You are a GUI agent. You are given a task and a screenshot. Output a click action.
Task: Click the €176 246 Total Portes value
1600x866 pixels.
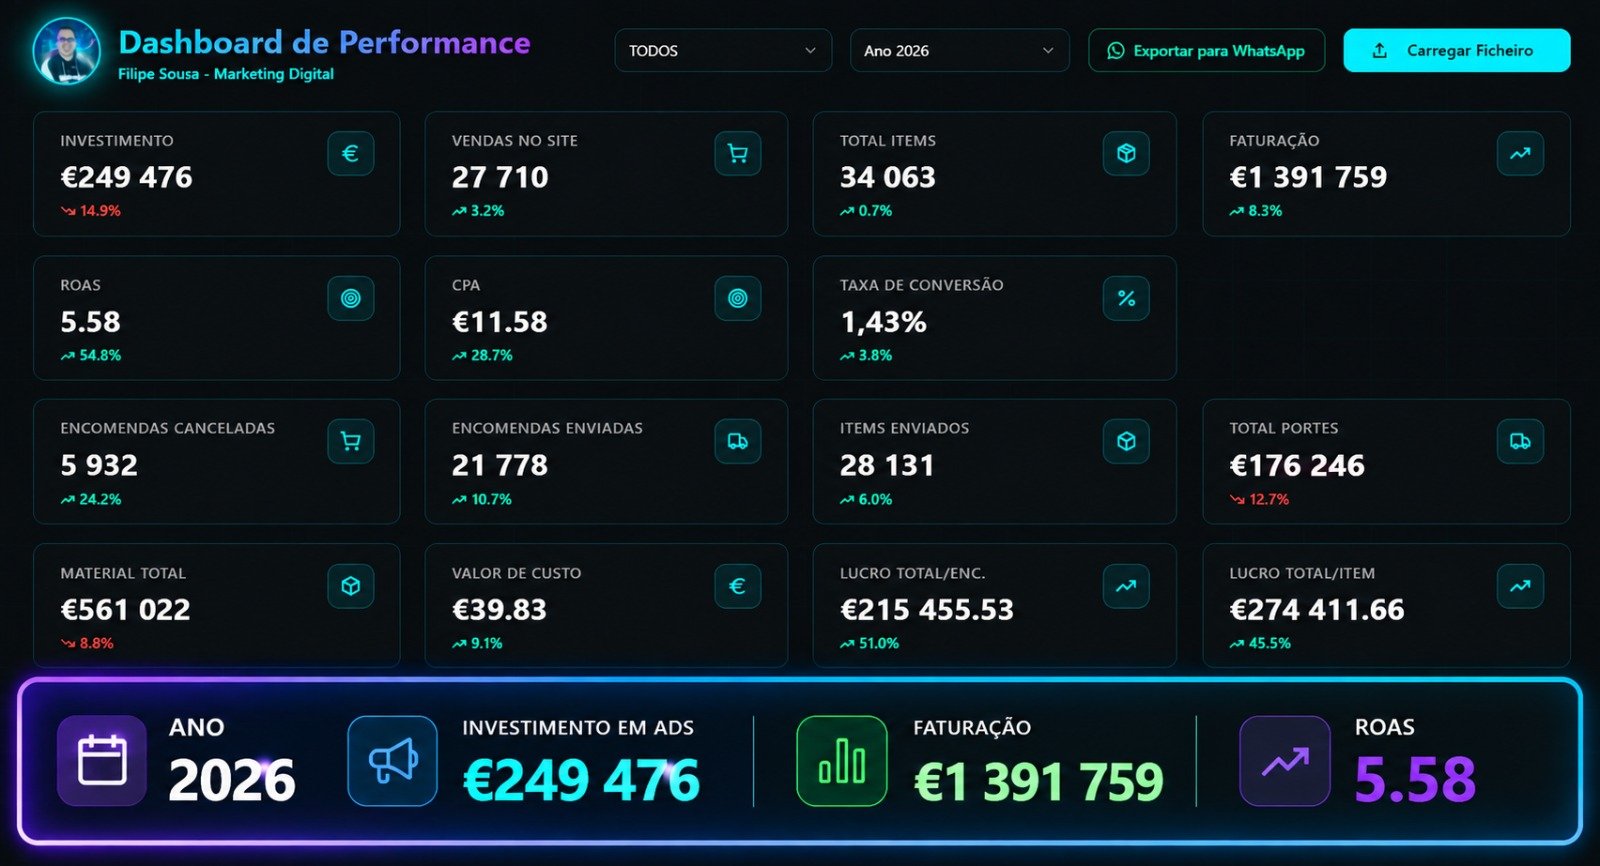(x=1297, y=465)
